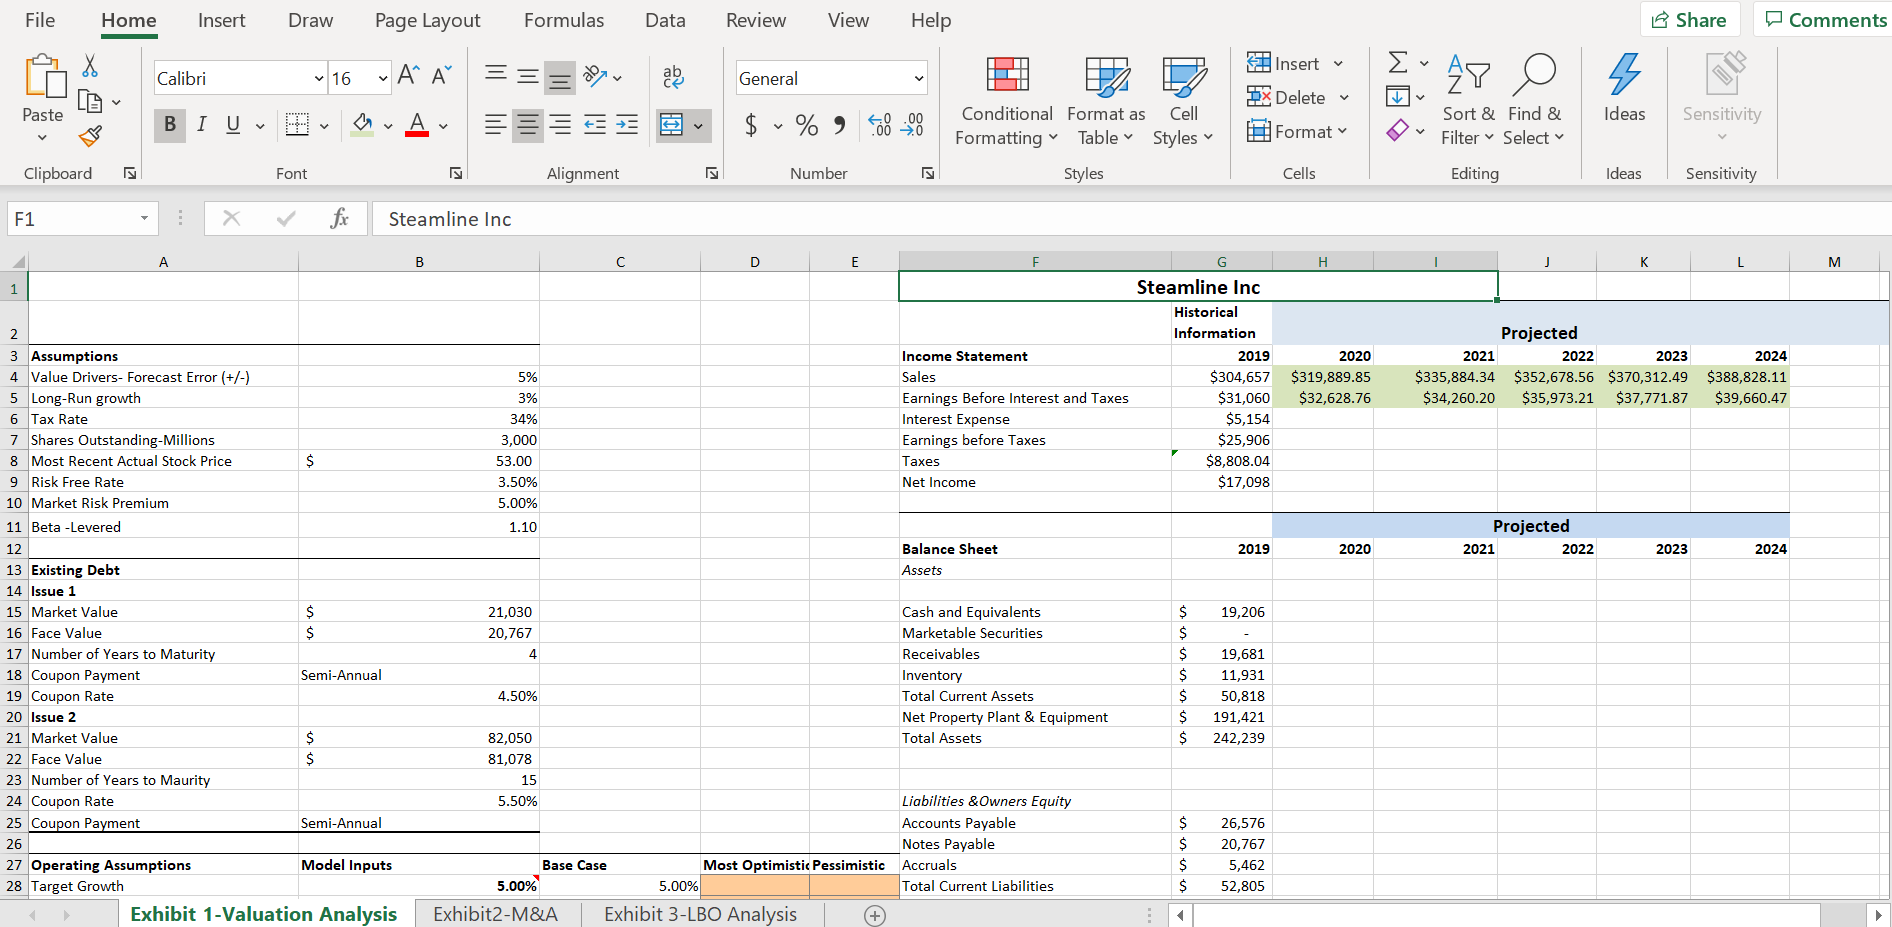
Task: Click the AutoSum sigma icon
Action: click(x=1396, y=62)
